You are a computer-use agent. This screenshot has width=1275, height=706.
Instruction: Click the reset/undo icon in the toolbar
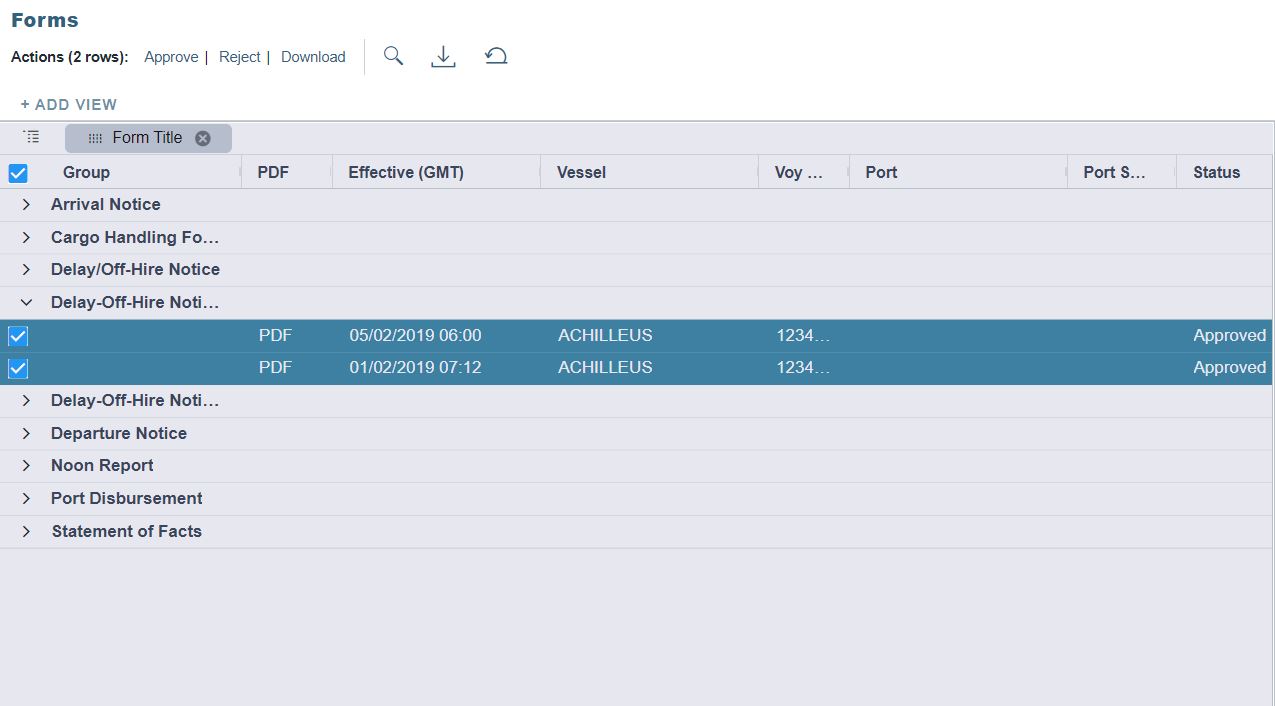coord(495,56)
